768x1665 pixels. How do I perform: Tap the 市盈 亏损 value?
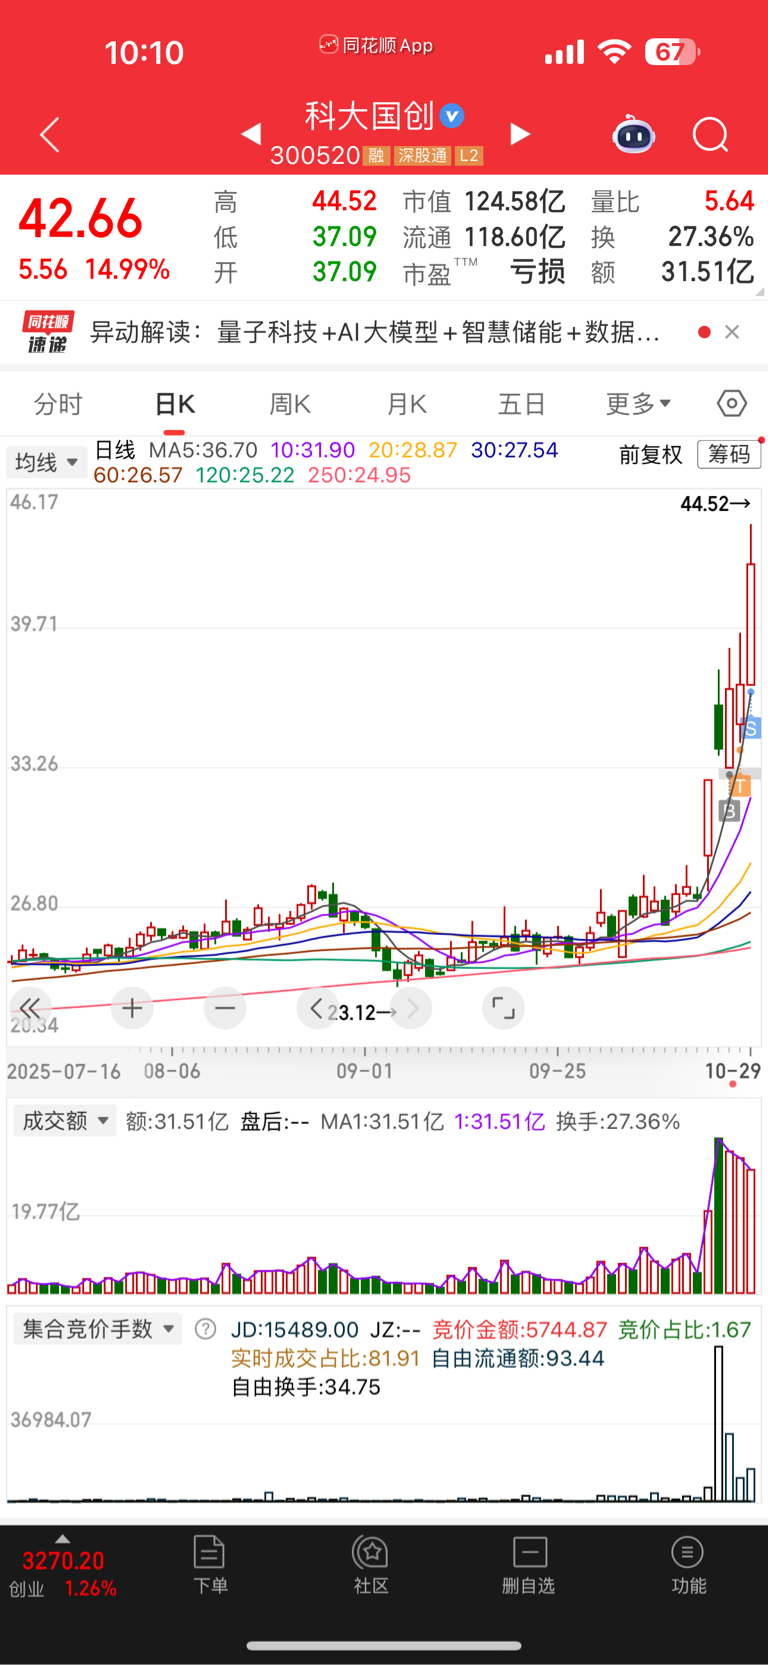coord(537,272)
